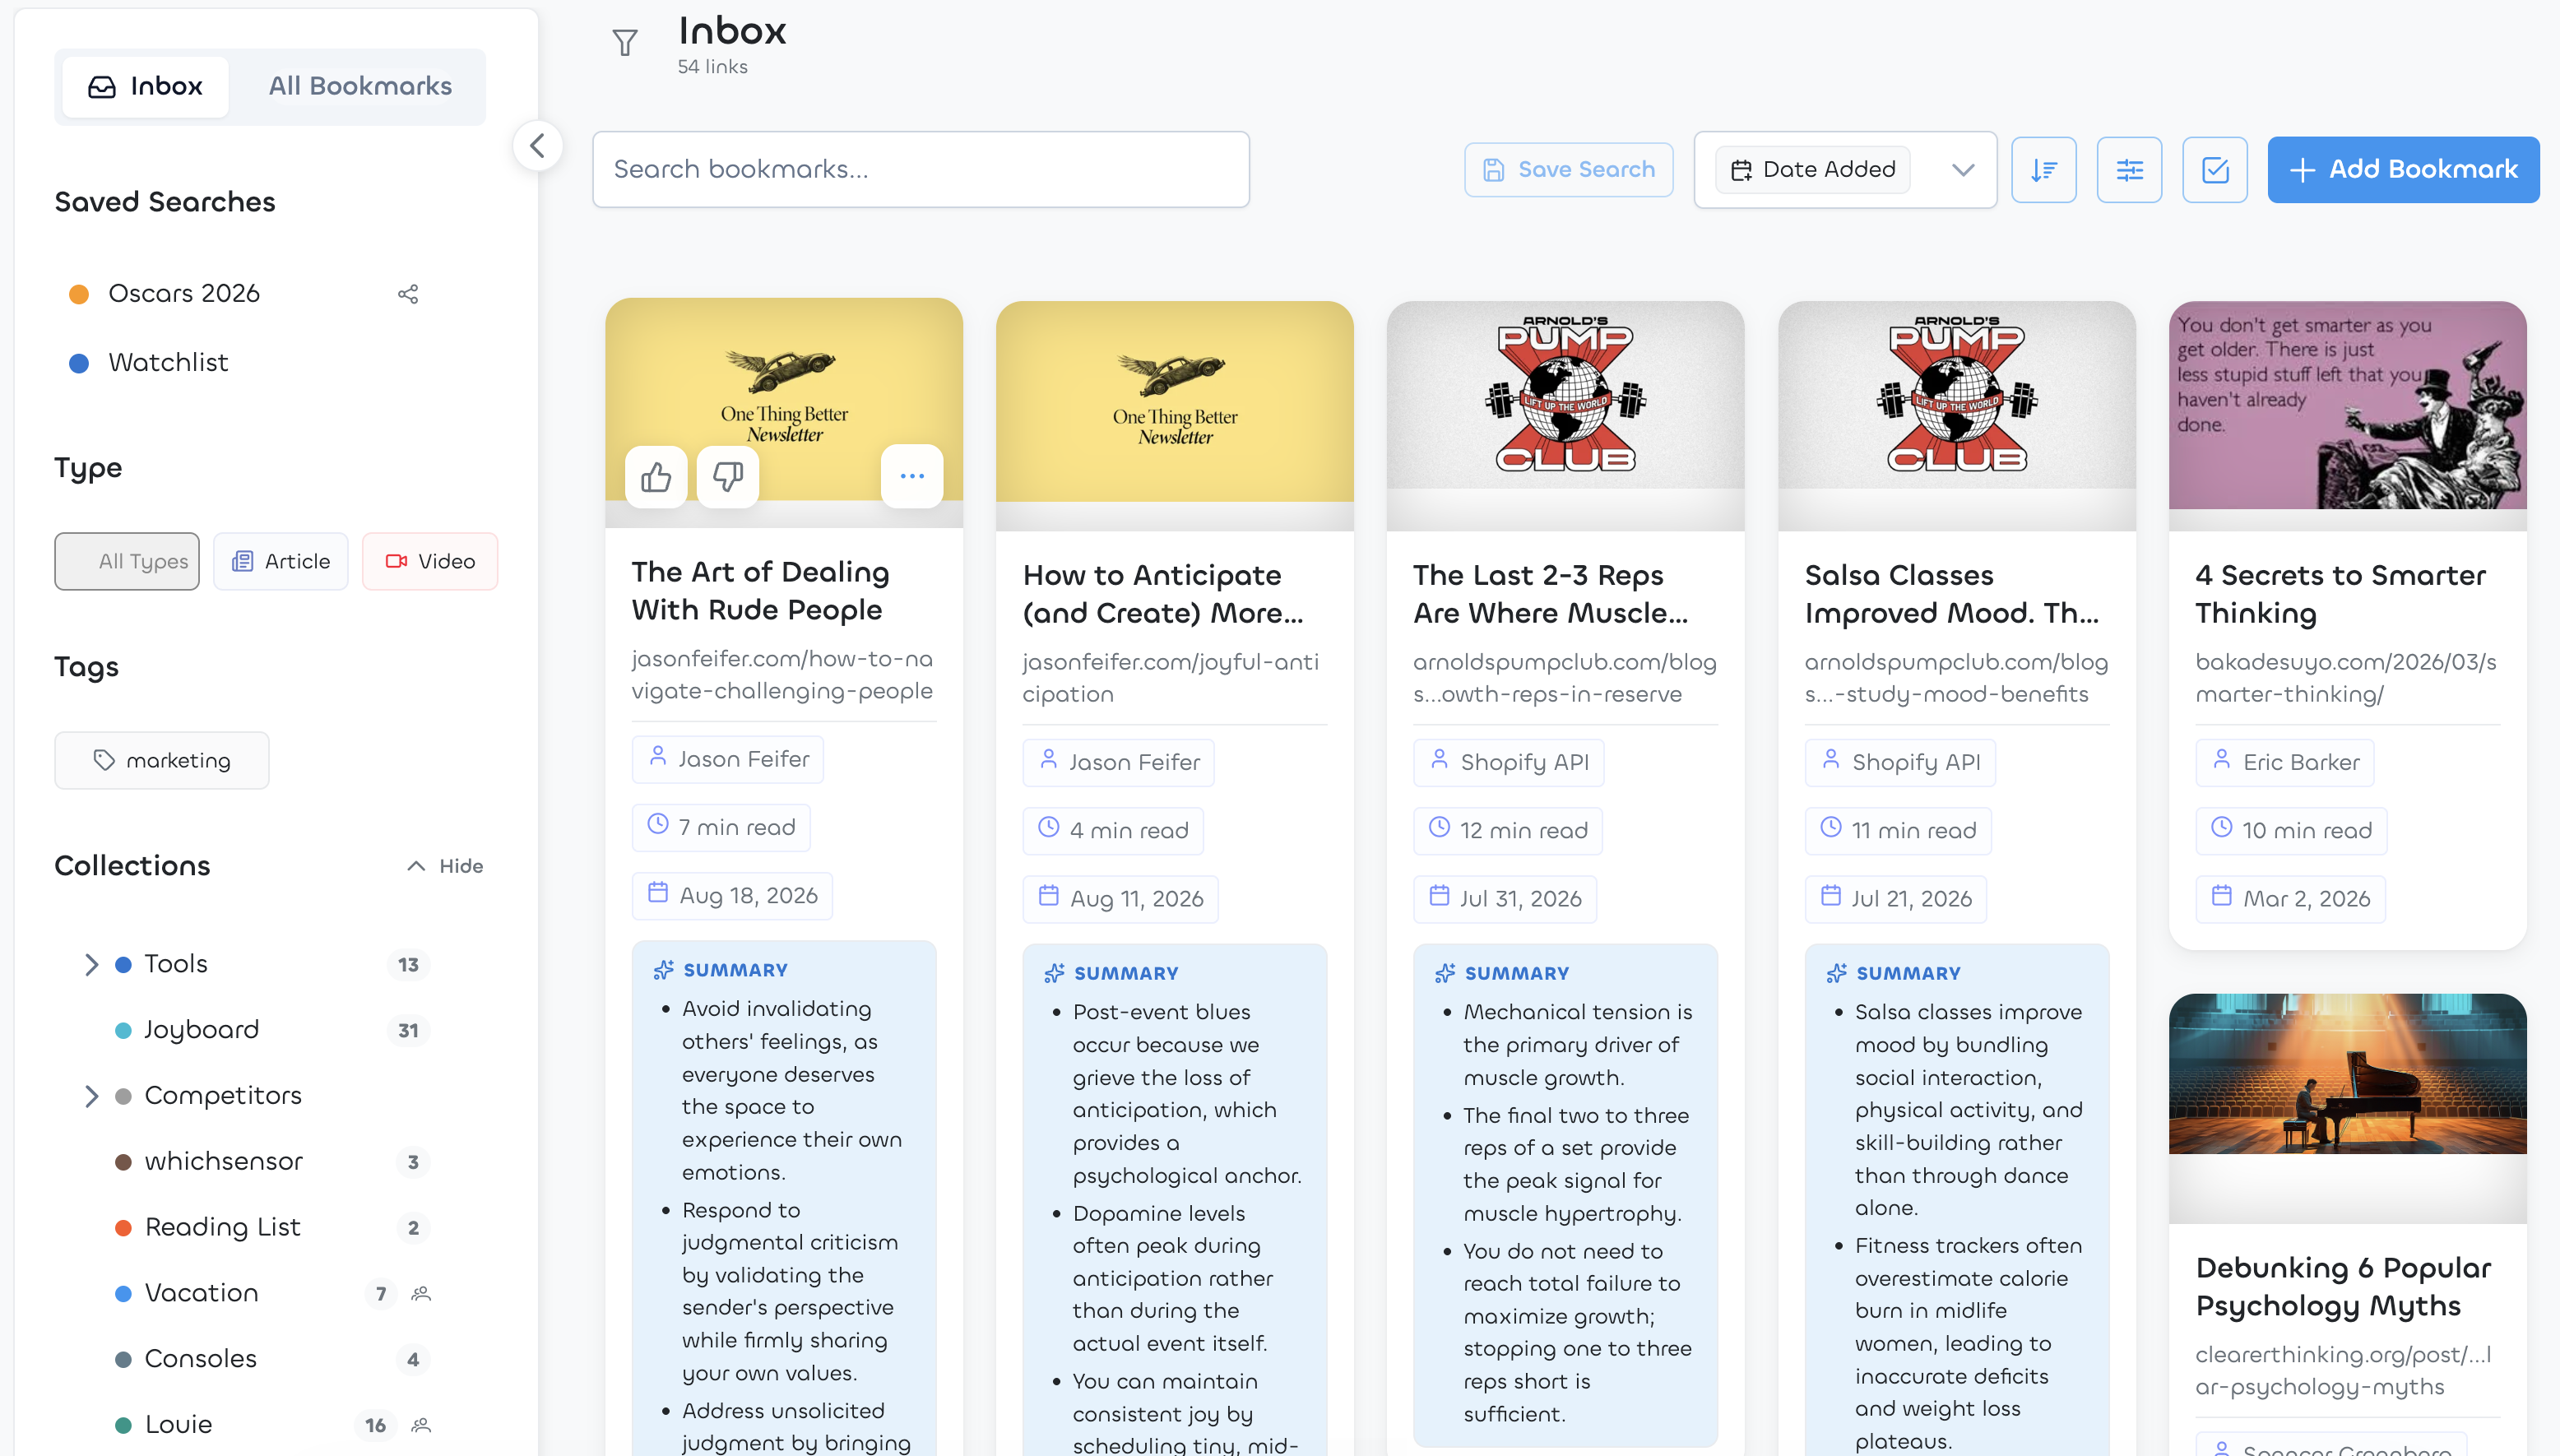Click the sparkle Summary icon on Salsa Classes card
Viewport: 2560px width, 1456px height.
pos(1836,973)
